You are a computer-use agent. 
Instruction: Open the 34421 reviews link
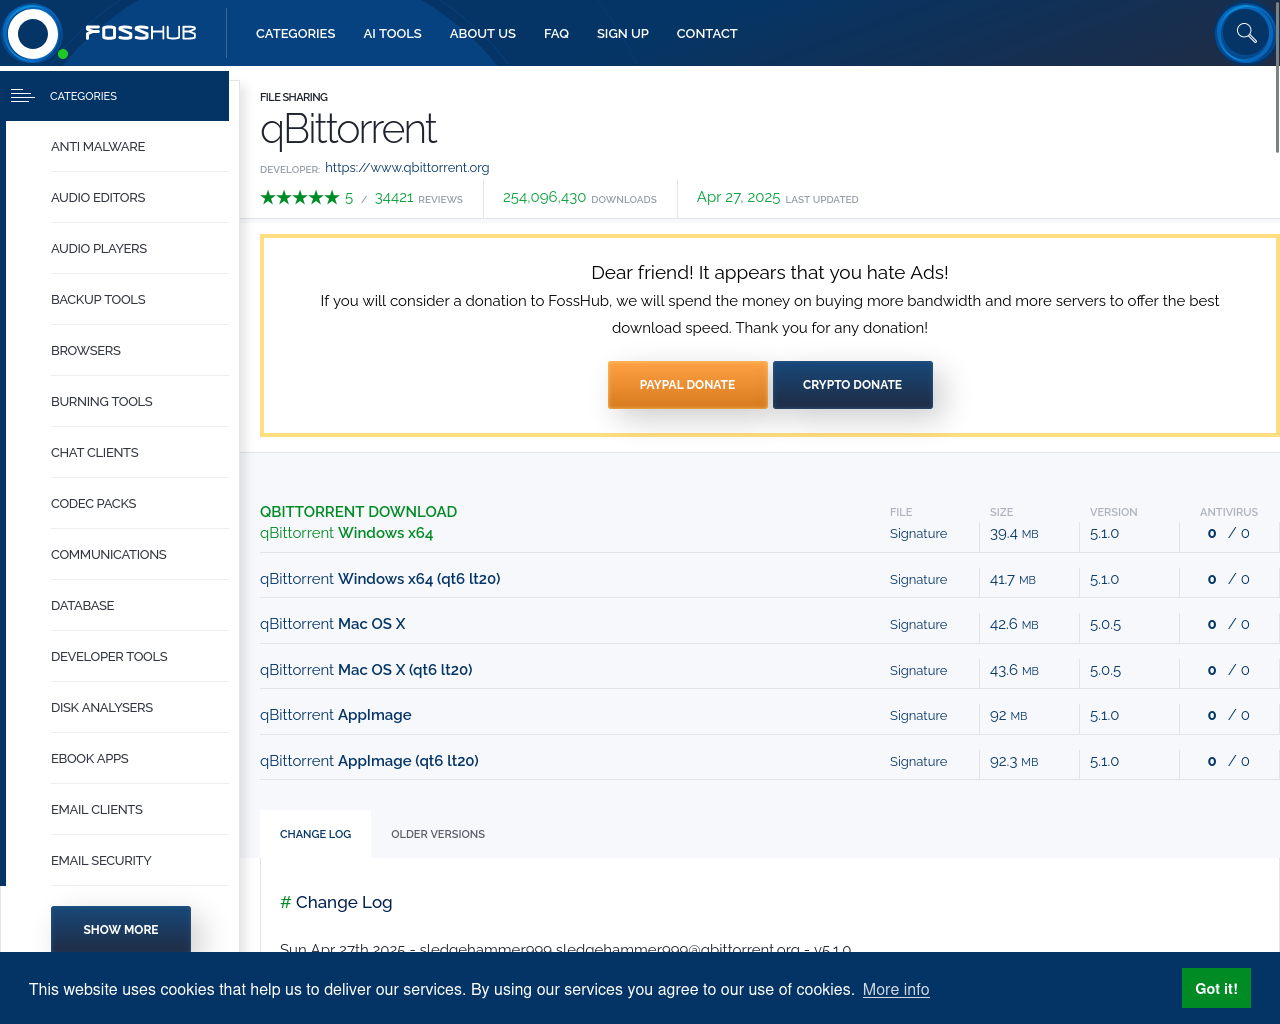point(419,198)
